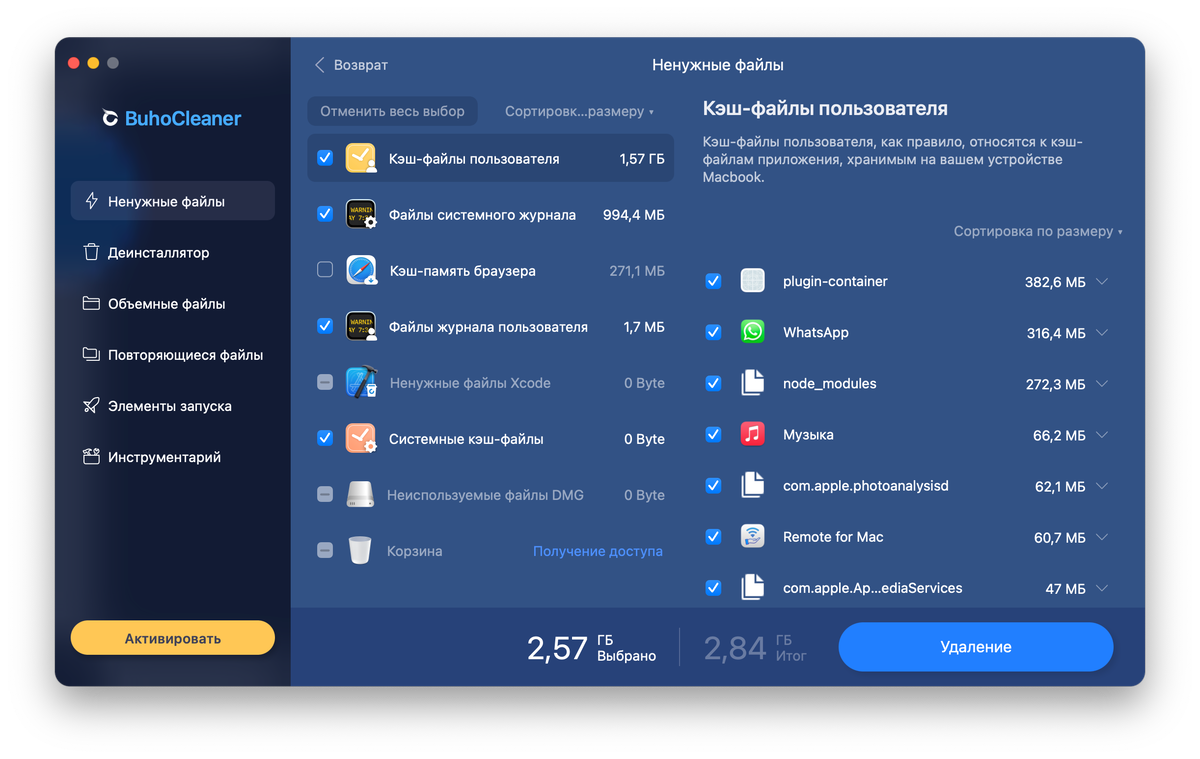Uncheck Кэш-файлы пользователя checkbox

tap(325, 158)
